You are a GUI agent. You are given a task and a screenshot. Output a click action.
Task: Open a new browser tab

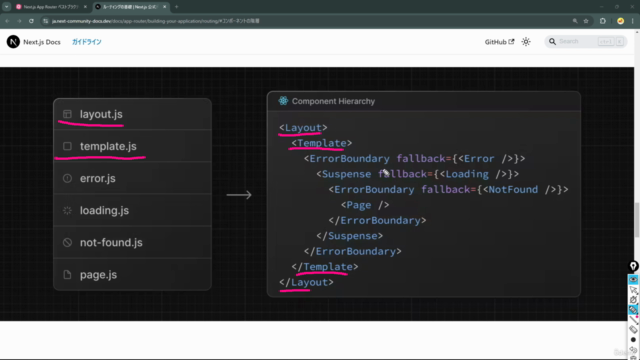(176, 7)
